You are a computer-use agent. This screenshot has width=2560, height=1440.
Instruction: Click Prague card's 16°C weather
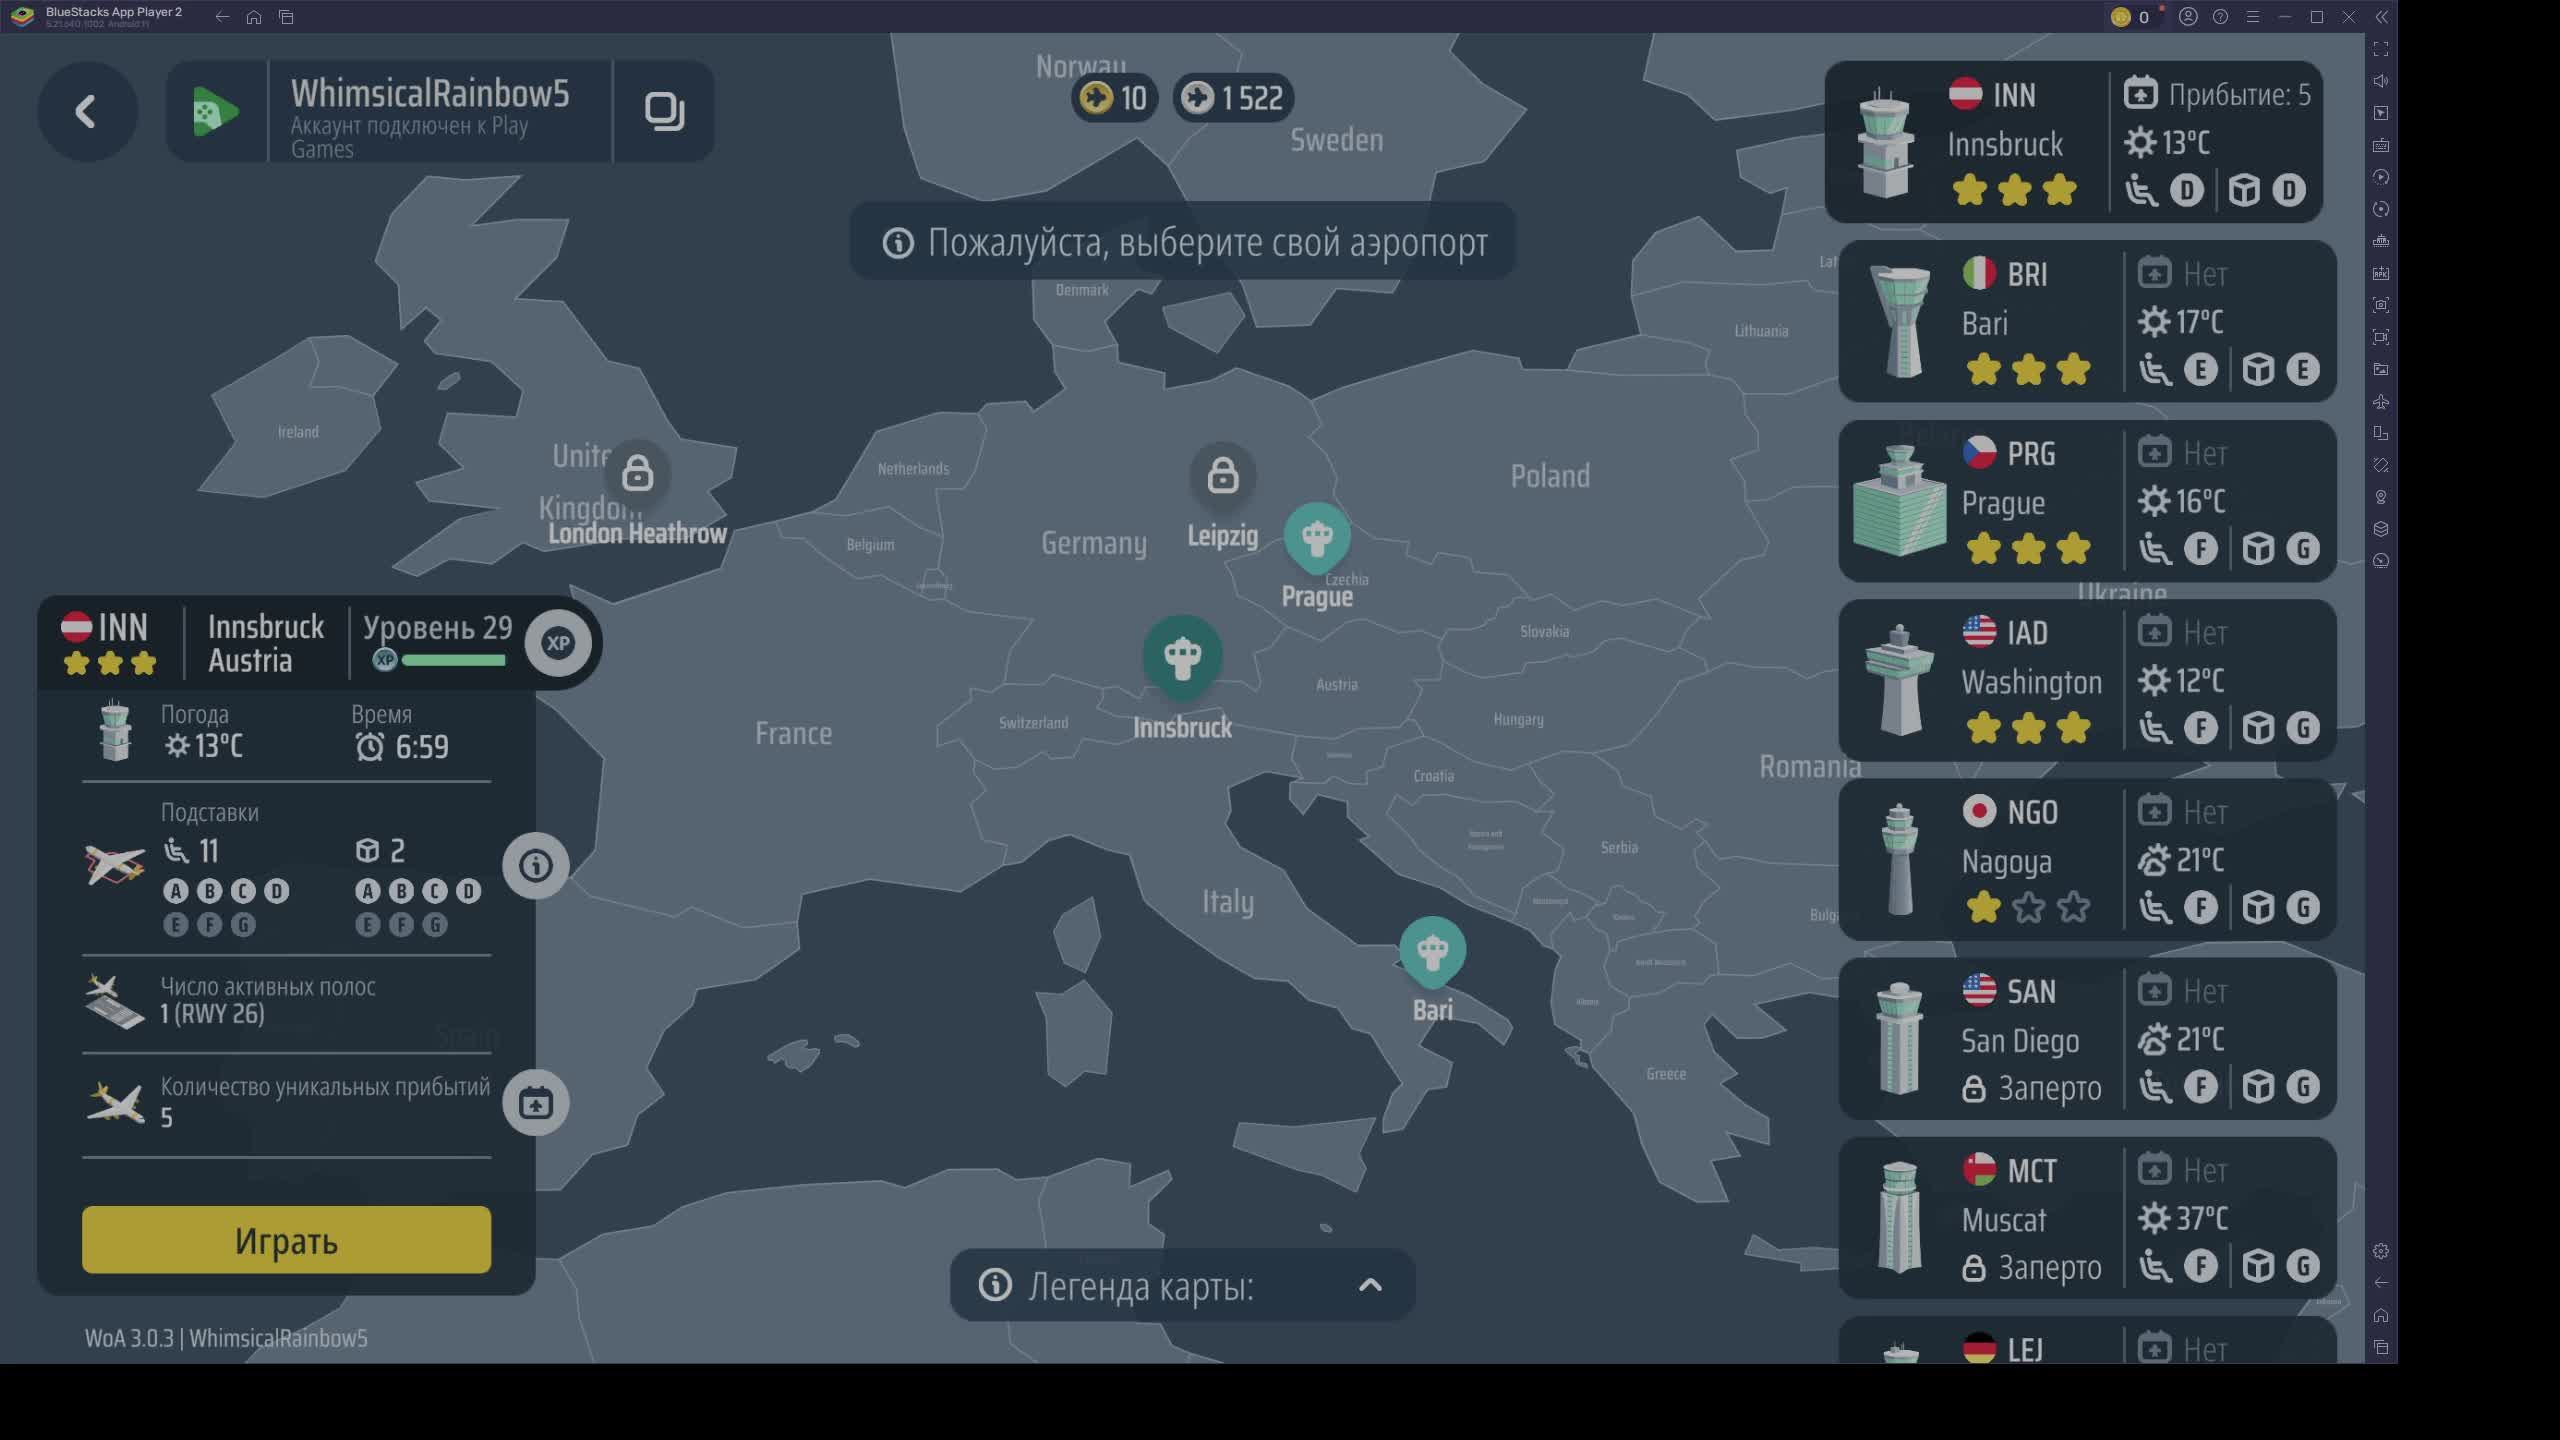point(2182,501)
